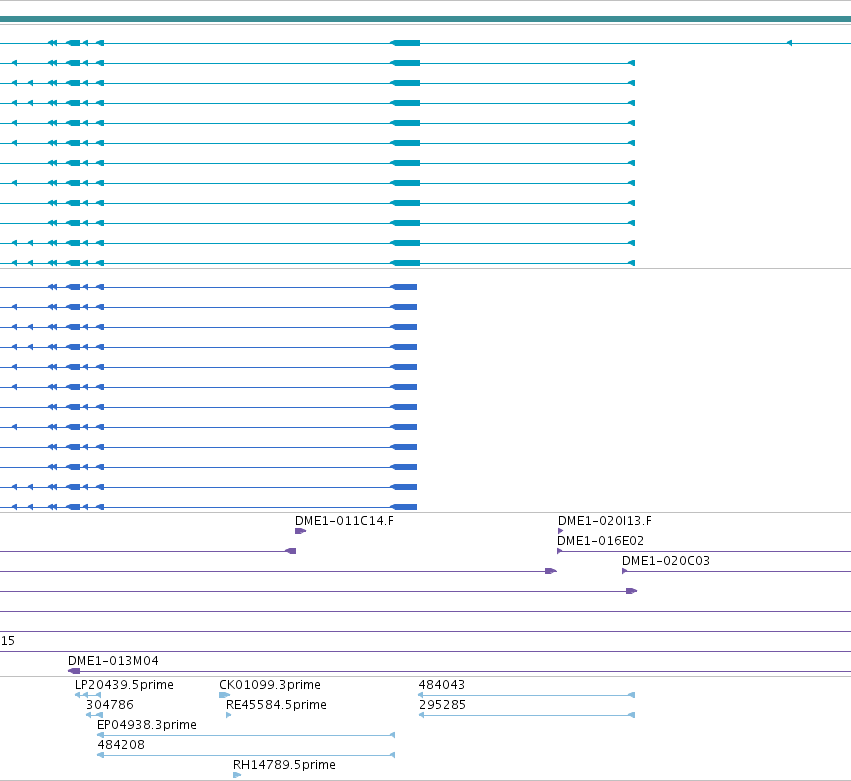Click the arrow glyphs under LP20439.5prime
This screenshot has width=851, height=781.
pos(87,695)
